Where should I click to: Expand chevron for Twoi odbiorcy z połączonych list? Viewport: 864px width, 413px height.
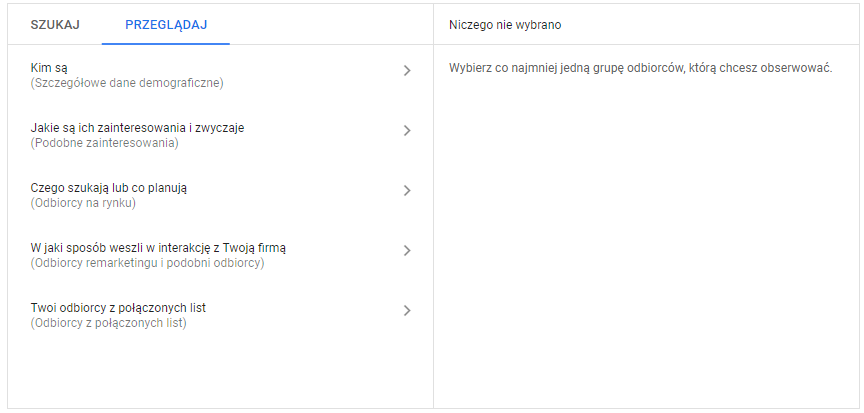click(x=407, y=311)
